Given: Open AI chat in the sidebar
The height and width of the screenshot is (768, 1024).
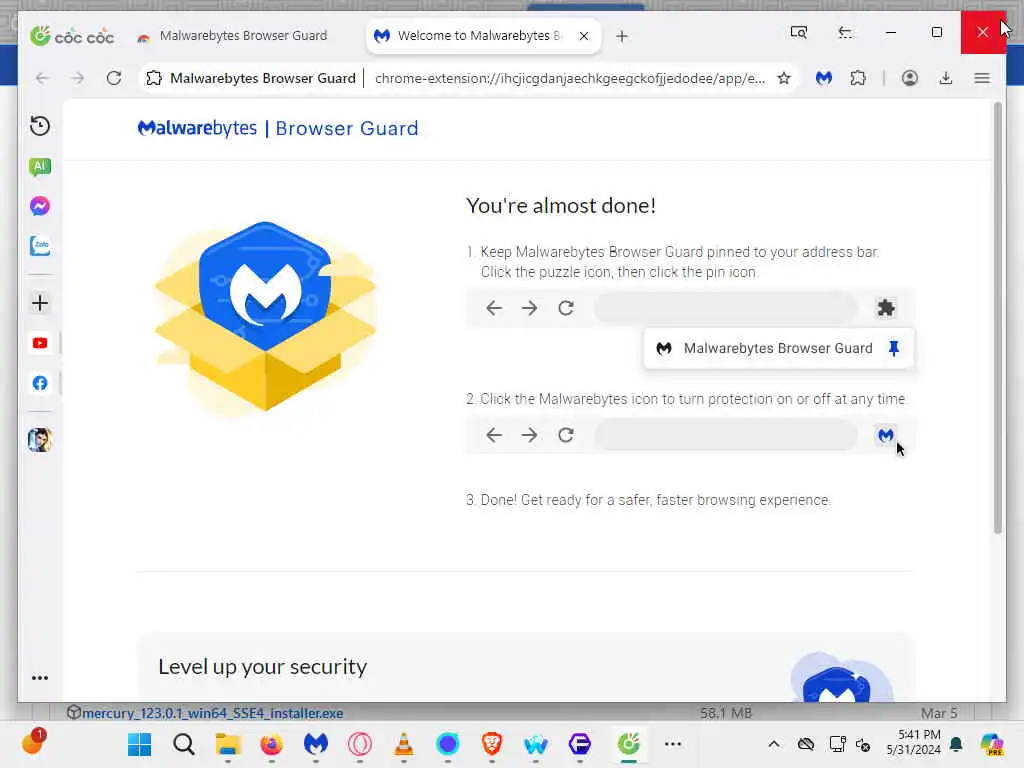Looking at the screenshot, I should [40, 167].
